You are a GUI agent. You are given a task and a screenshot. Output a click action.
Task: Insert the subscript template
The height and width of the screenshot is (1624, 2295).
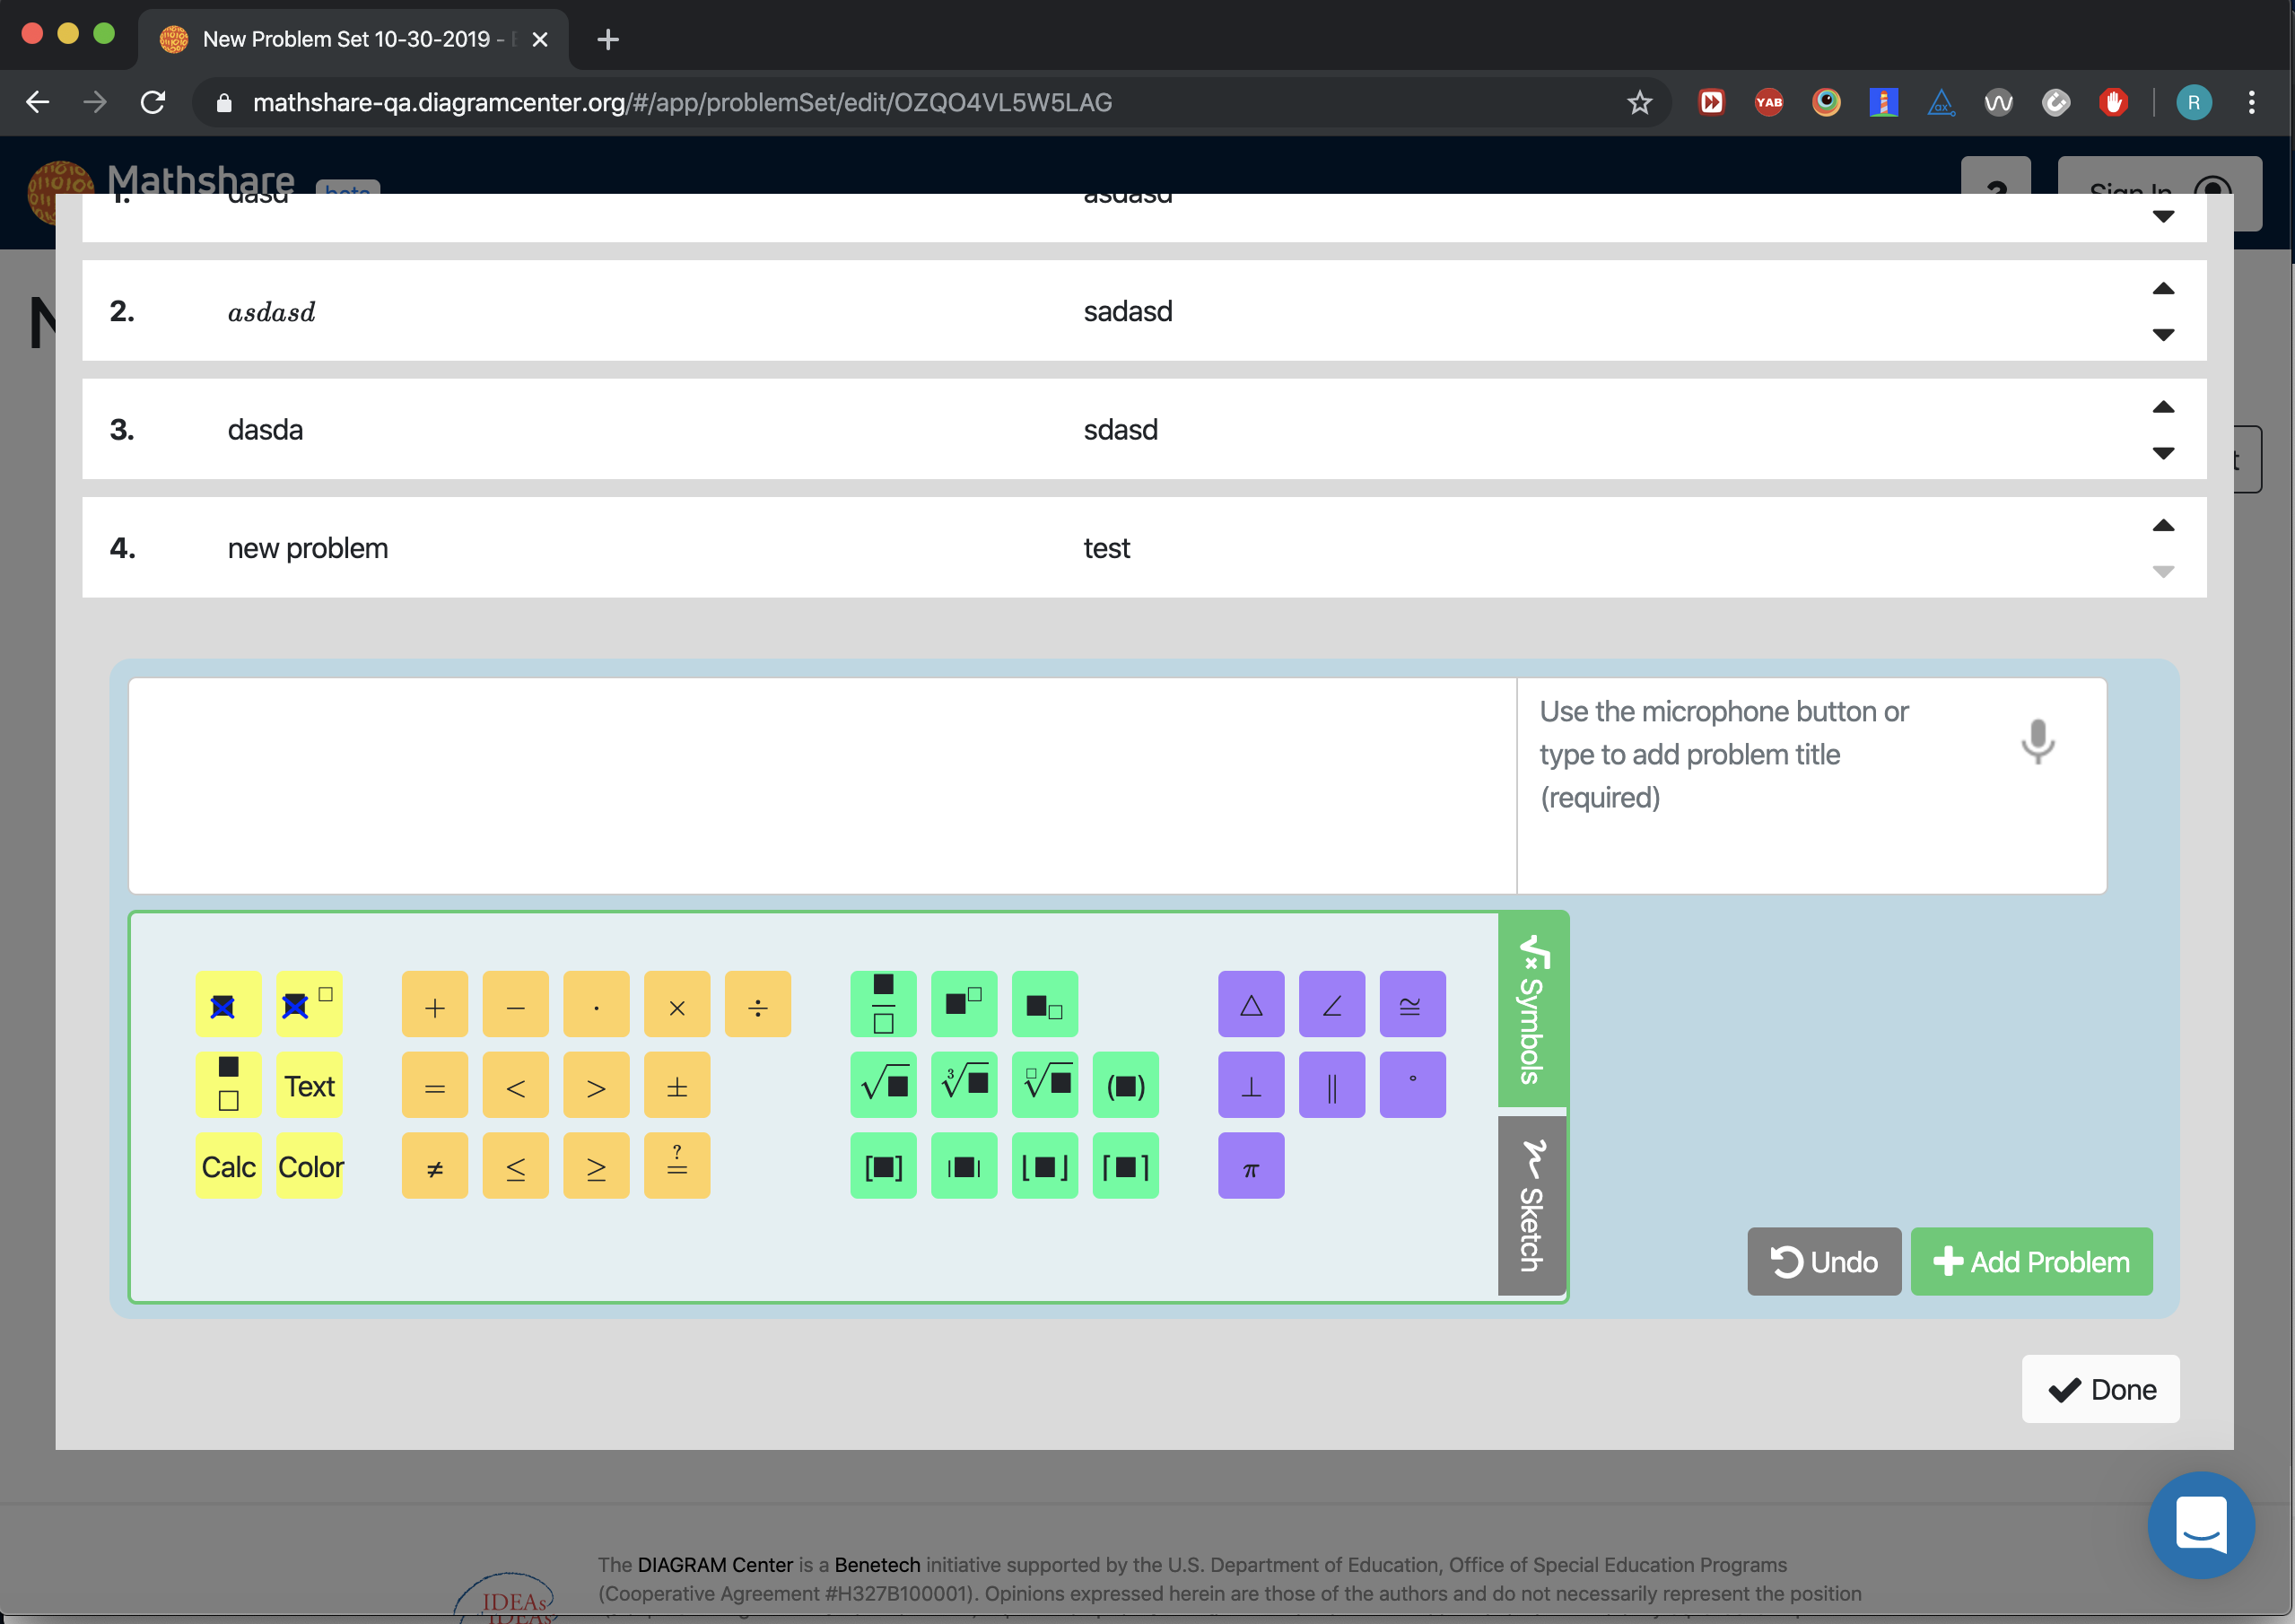coord(1045,1004)
